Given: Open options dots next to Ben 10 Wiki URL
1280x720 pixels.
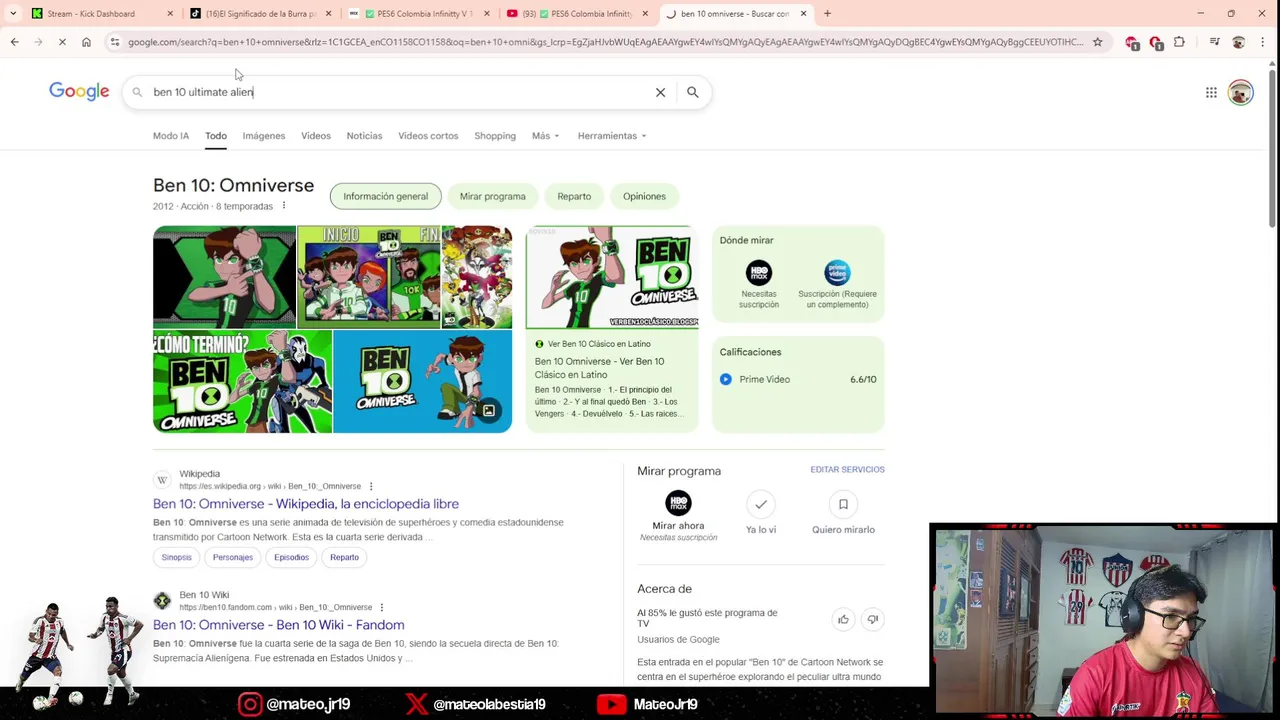Looking at the screenshot, I should pos(381,607).
